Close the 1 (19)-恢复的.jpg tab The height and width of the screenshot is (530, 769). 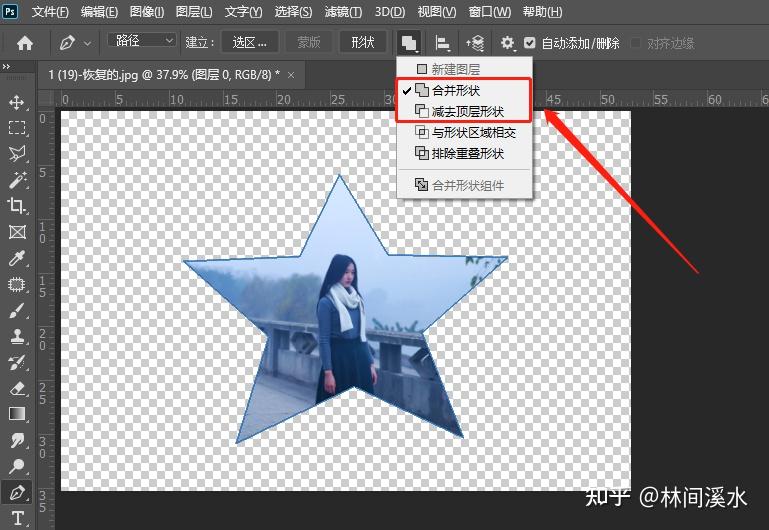point(291,75)
